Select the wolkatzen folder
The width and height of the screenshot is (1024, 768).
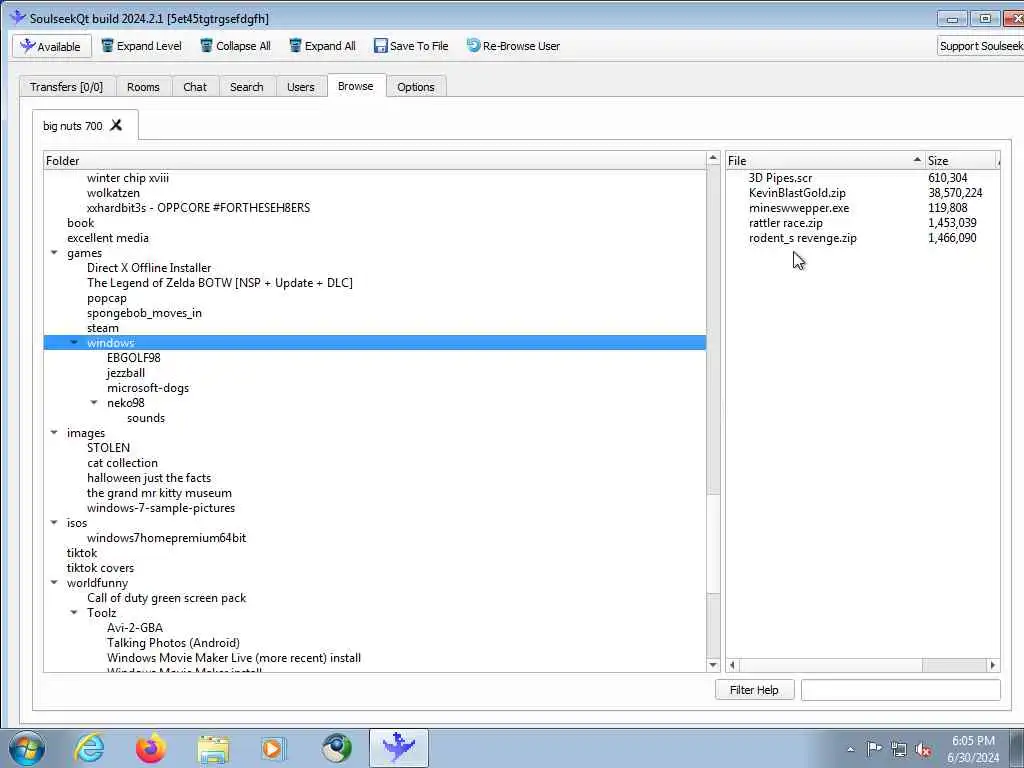tap(113, 193)
